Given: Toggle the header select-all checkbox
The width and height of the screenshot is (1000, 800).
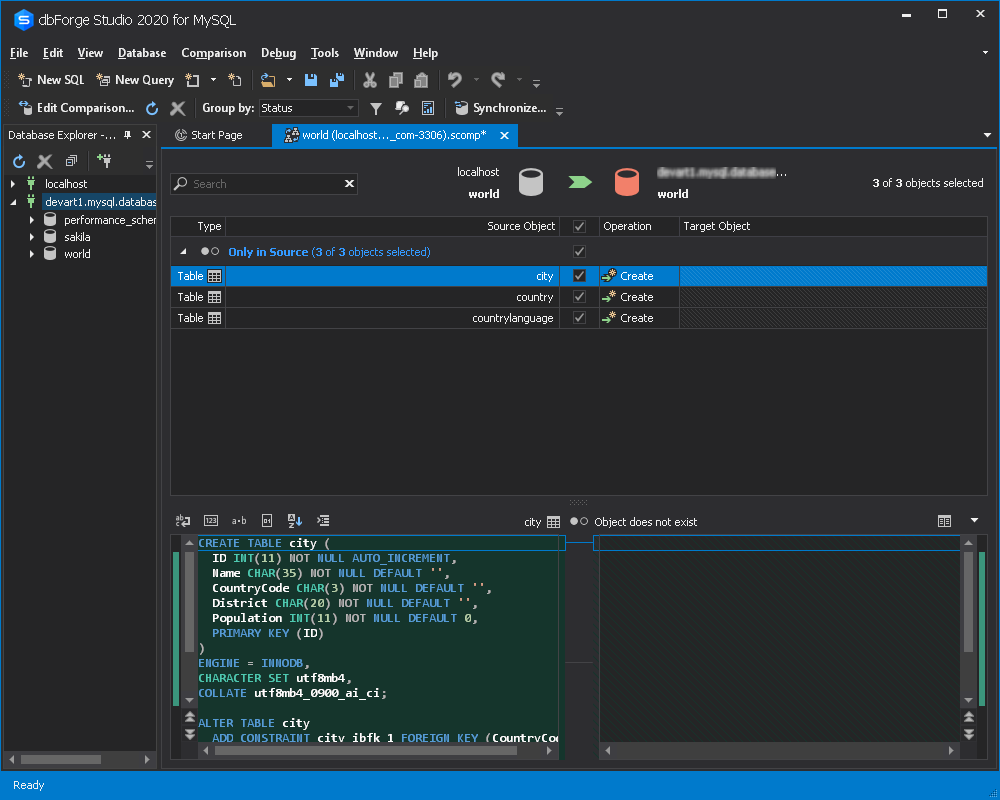Looking at the screenshot, I should coord(579,226).
